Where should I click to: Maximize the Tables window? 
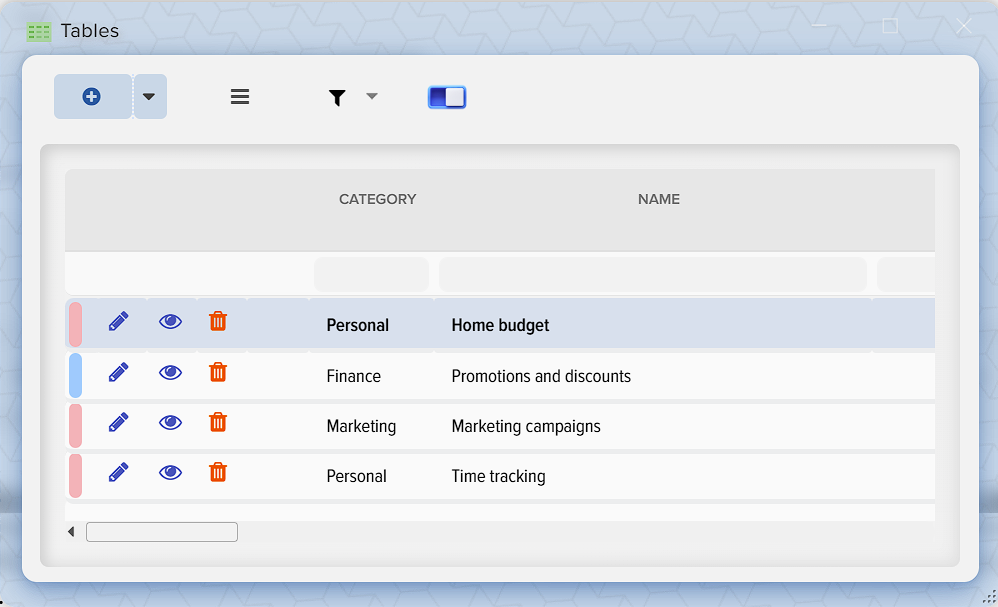click(x=890, y=25)
